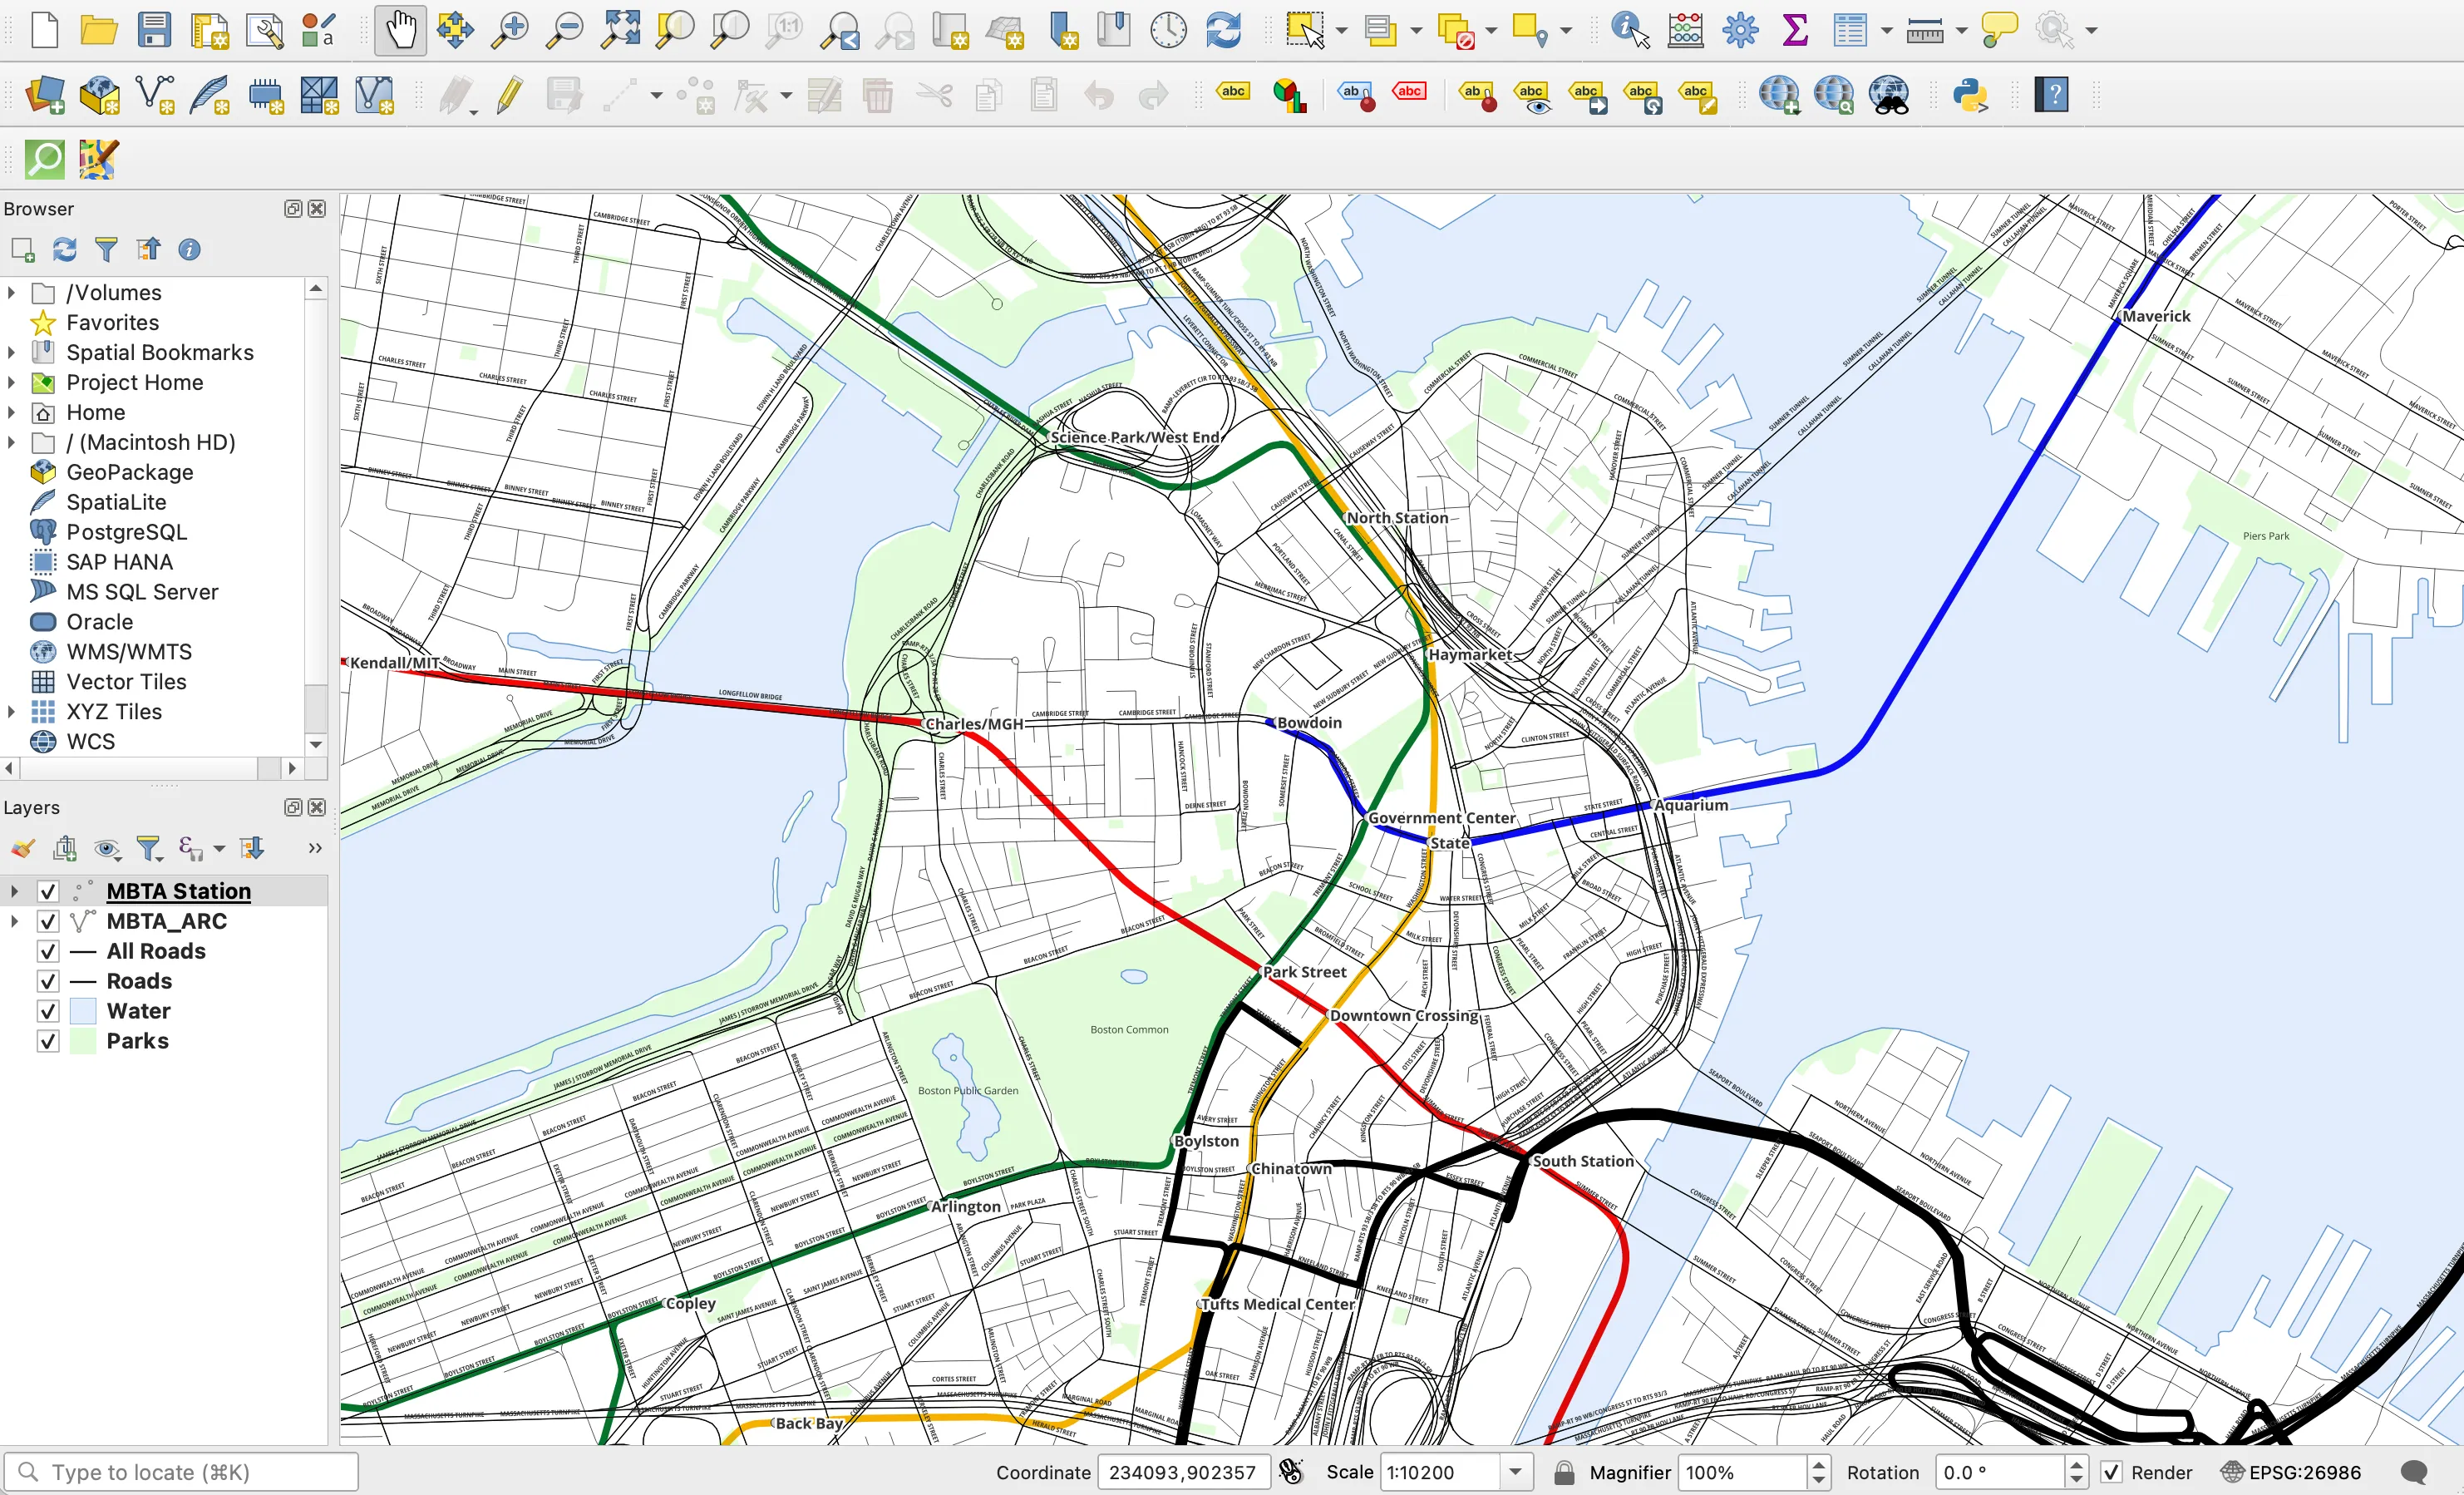The width and height of the screenshot is (2464, 1495).
Task: Uncheck the All Roads layer
Action: [48, 951]
